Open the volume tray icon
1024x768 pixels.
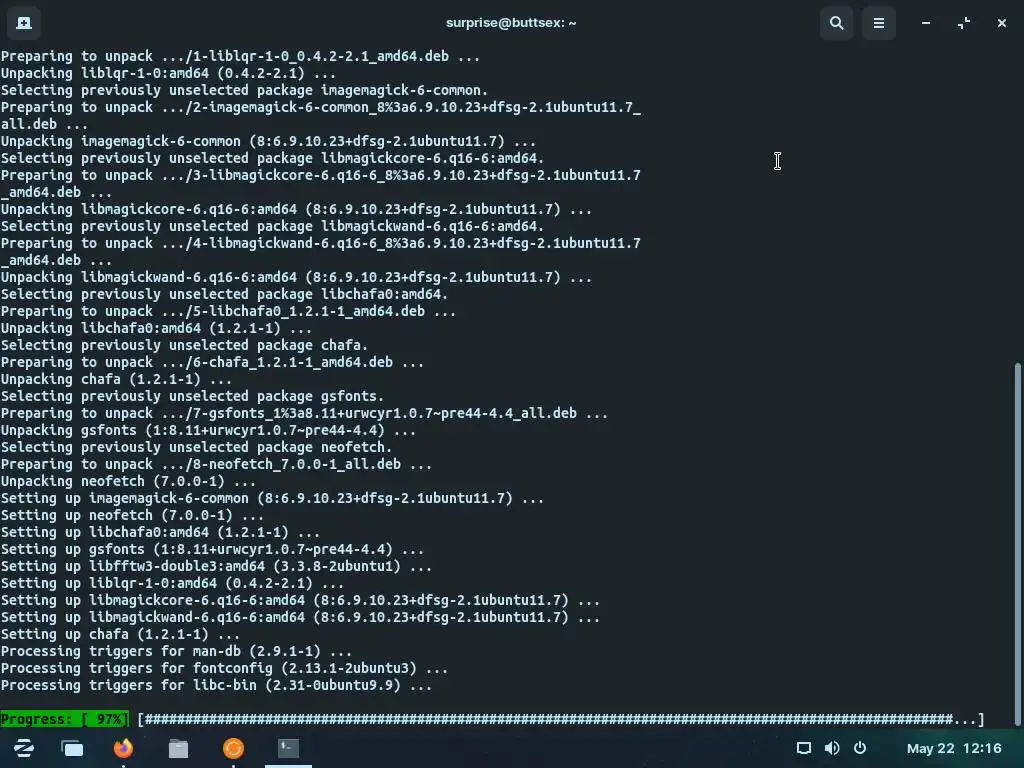[x=832, y=748]
